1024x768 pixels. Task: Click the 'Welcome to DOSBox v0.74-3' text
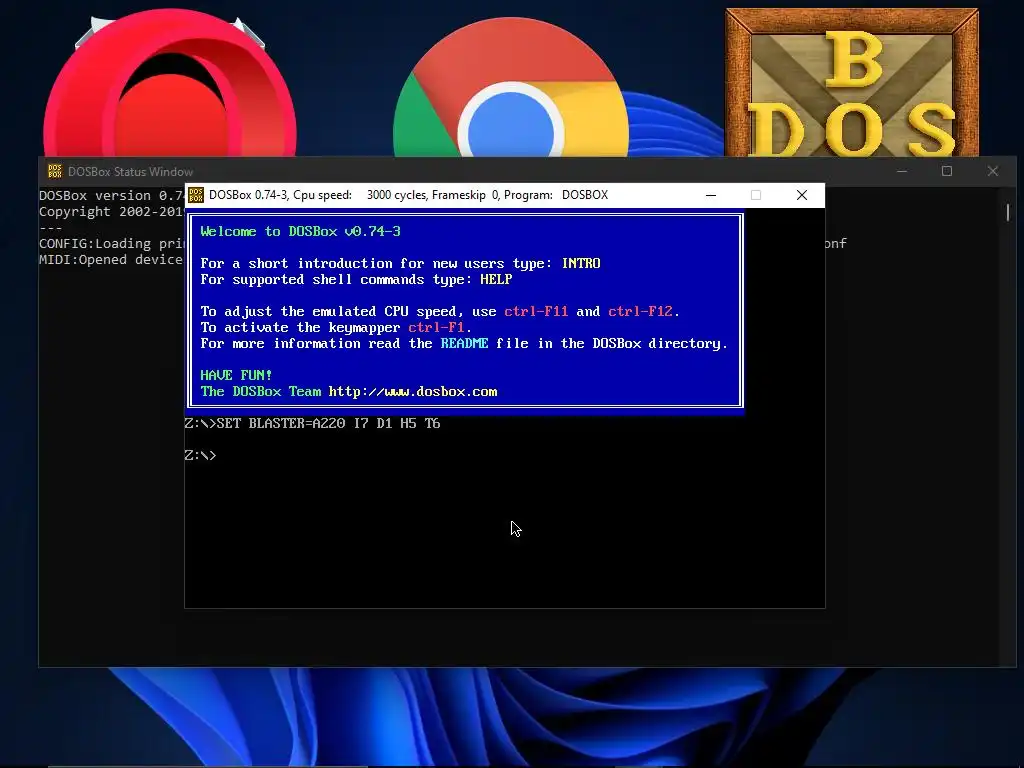click(300, 231)
